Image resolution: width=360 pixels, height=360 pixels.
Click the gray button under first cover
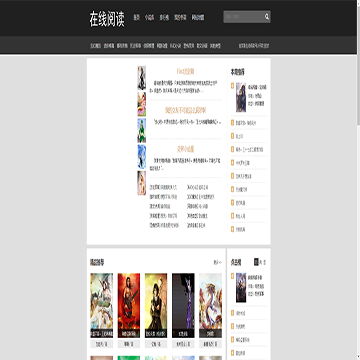(x=102, y=344)
